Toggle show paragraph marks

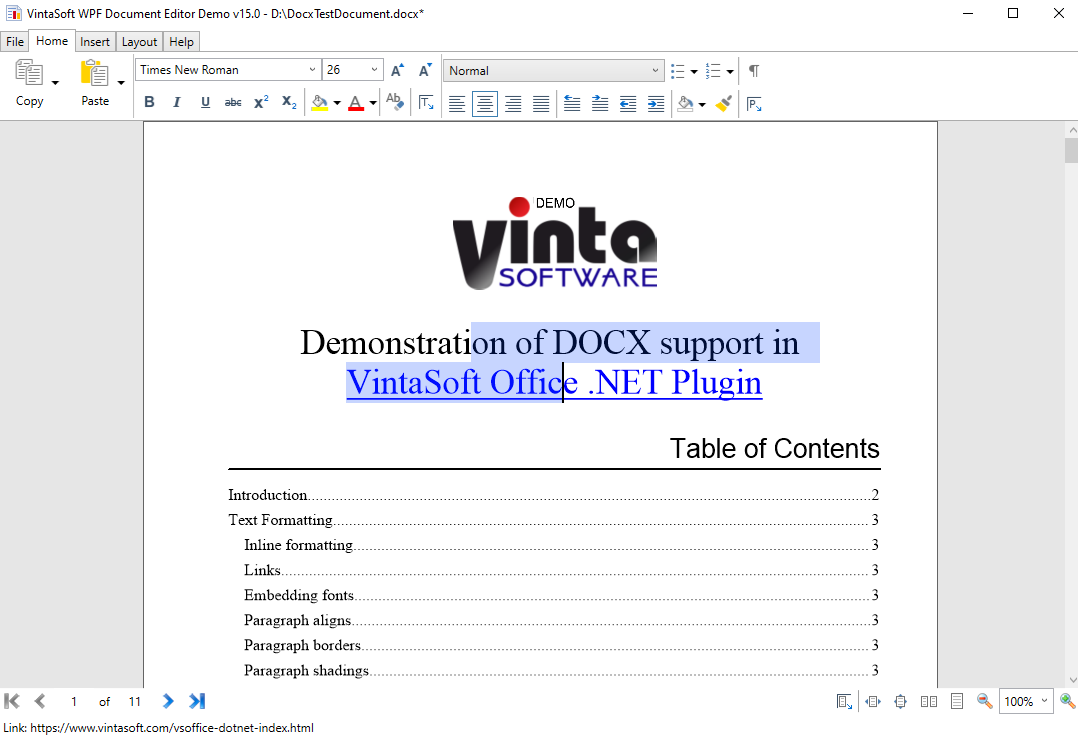tap(754, 70)
